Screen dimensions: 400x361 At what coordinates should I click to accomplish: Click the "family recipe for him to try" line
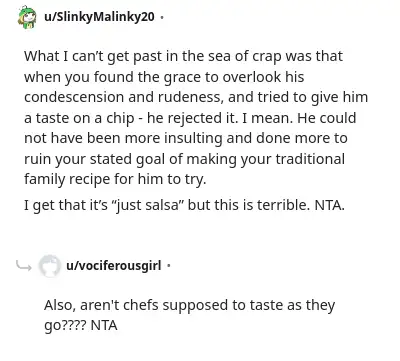tap(115, 179)
